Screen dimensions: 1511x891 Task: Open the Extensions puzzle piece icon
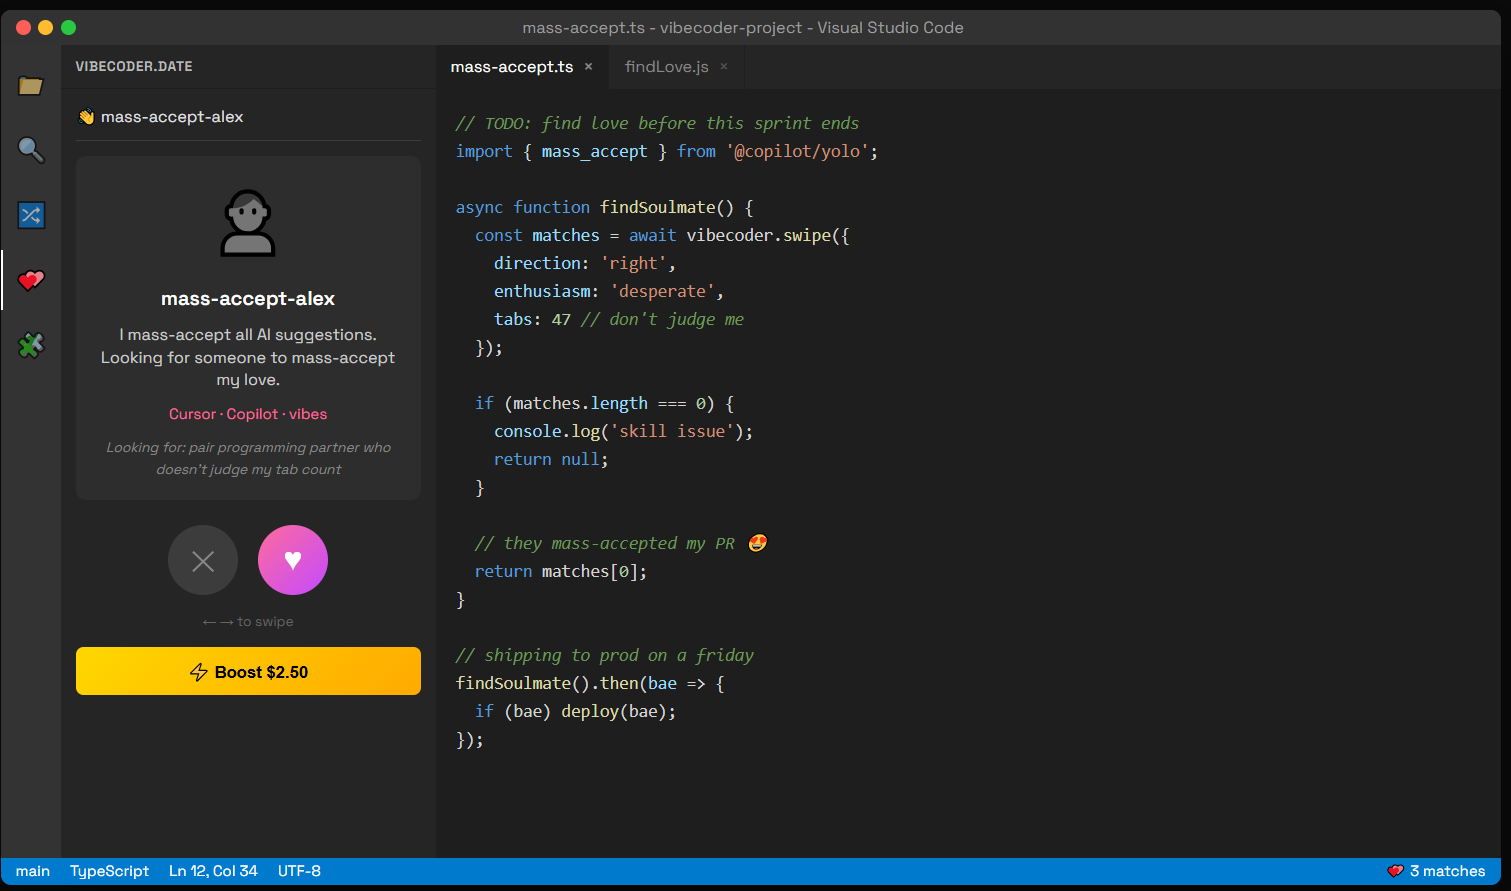tap(31, 344)
